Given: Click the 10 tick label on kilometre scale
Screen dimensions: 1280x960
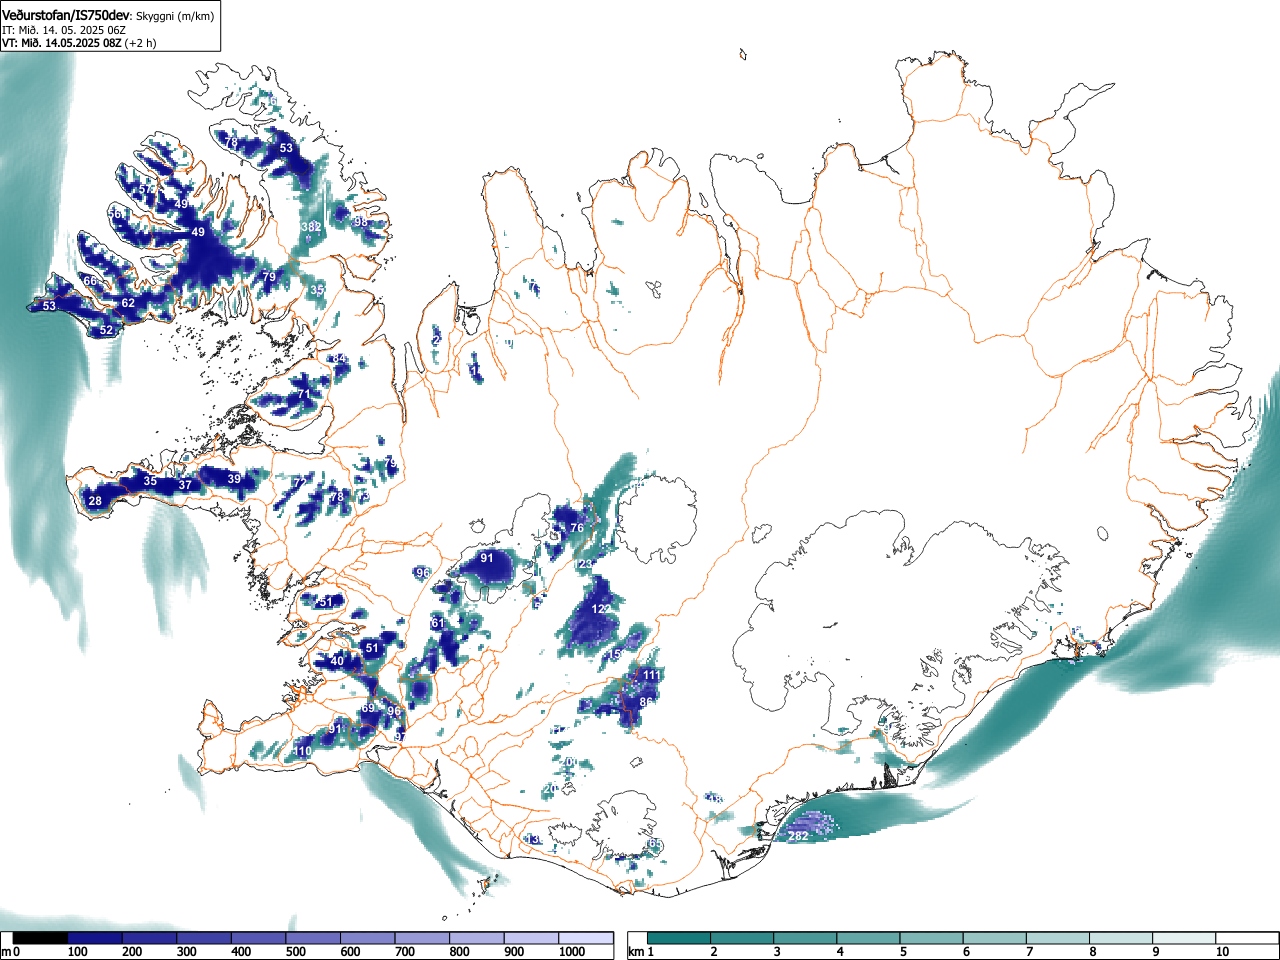Looking at the screenshot, I should coord(1222,952).
